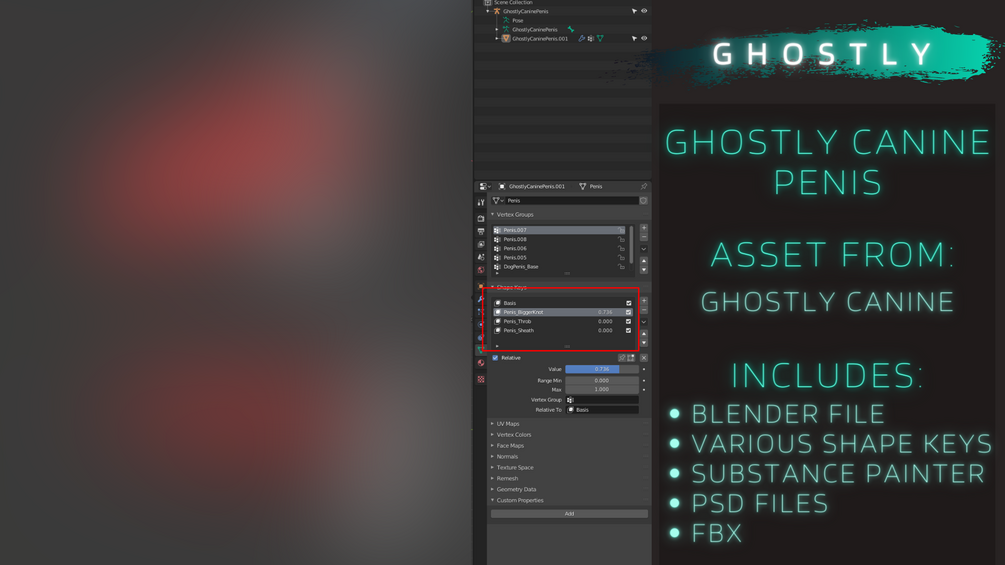The image size is (1005, 565).
Task: Clear shape keys with the X button
Action: point(644,358)
